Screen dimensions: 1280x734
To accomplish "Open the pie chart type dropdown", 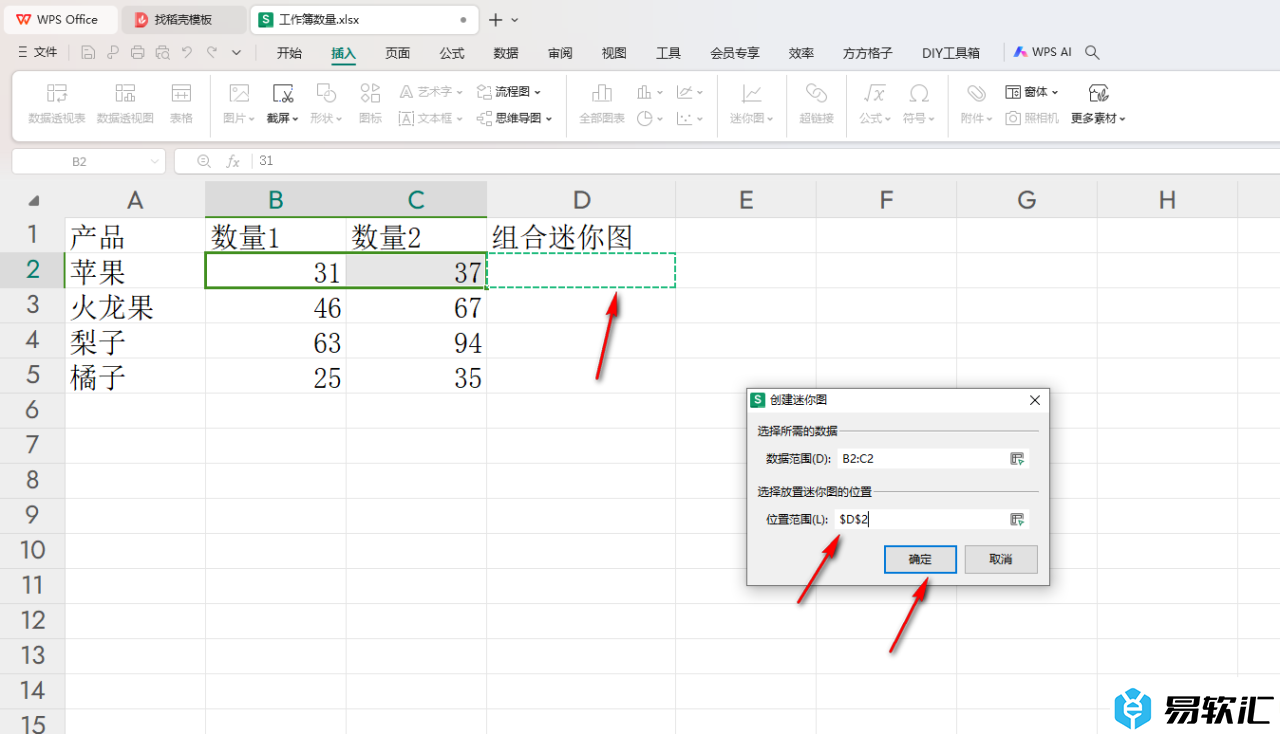I will click(x=660, y=118).
